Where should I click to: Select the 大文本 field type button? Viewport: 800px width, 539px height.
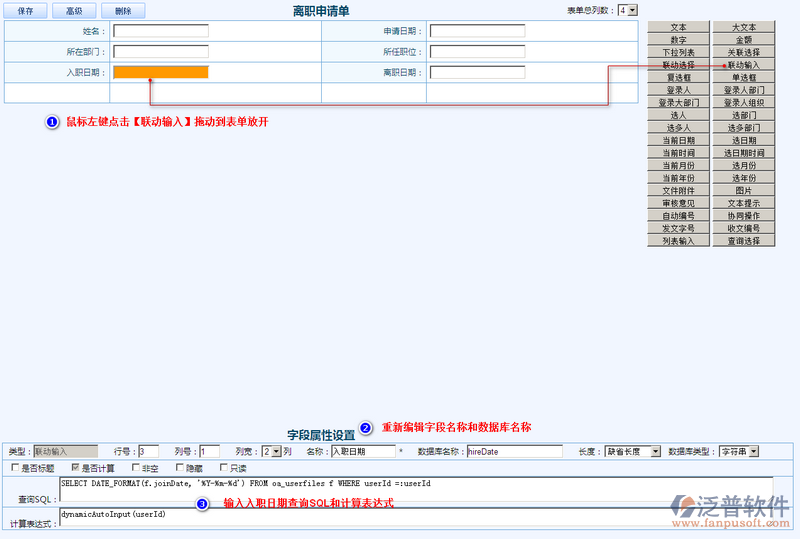[x=744, y=27]
